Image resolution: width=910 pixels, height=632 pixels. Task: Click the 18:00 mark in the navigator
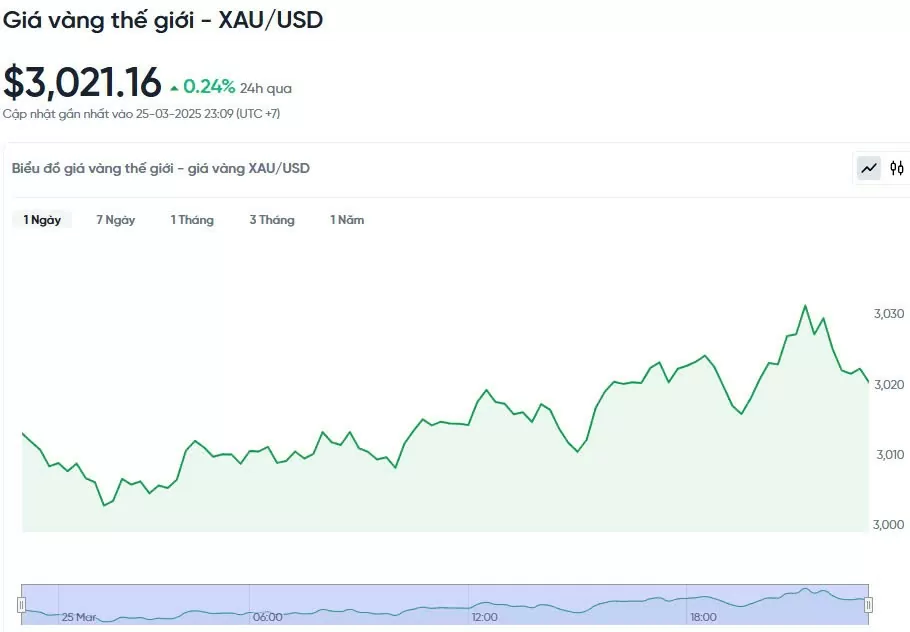703,617
